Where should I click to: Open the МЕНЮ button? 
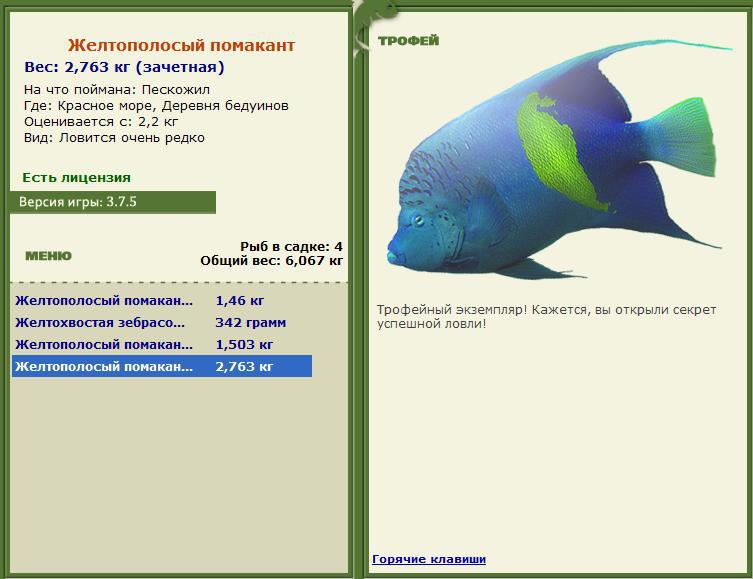tap(49, 256)
